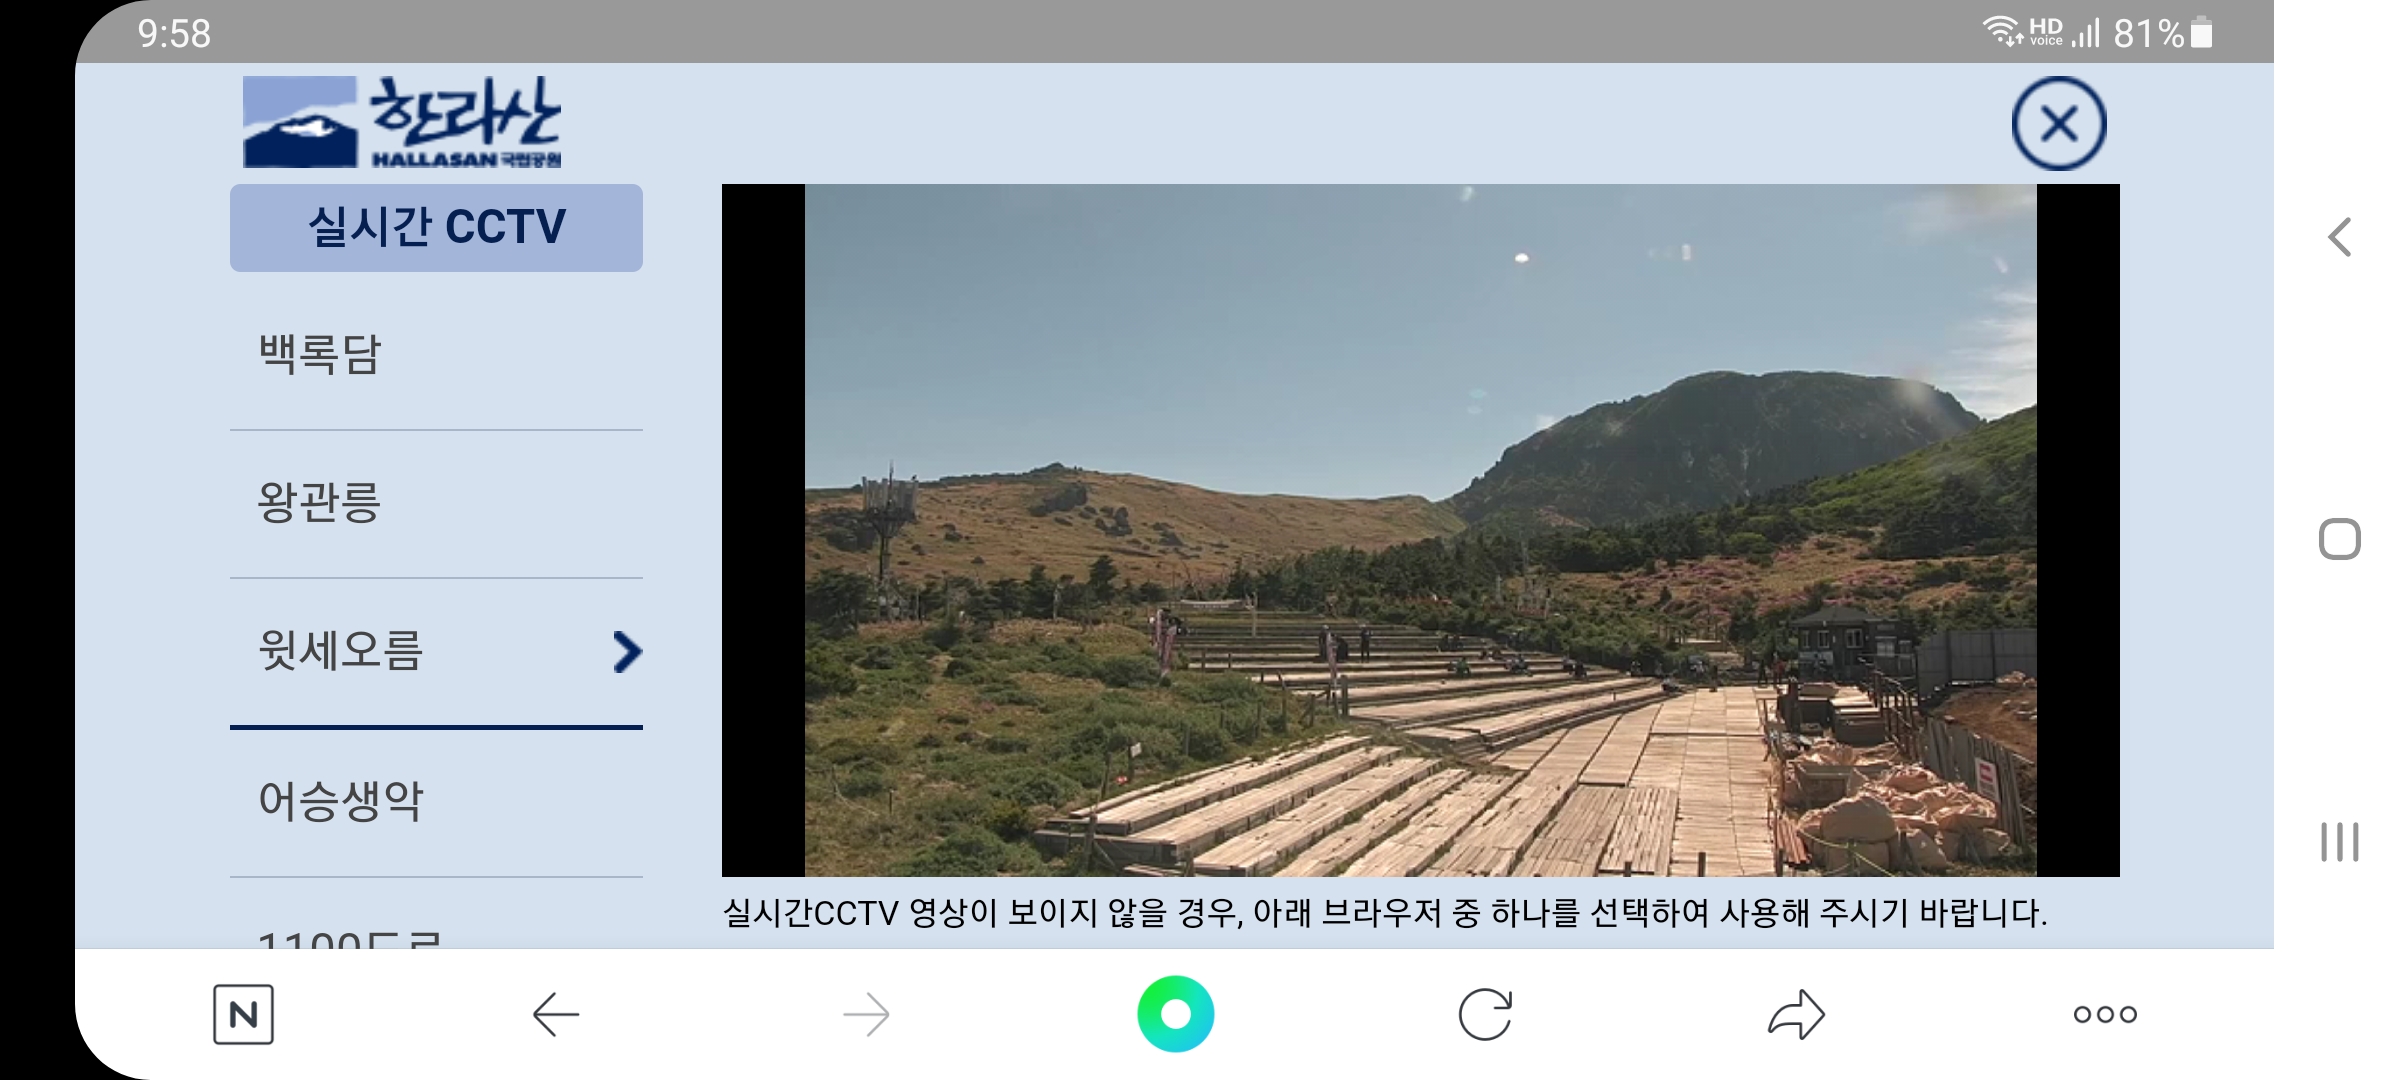Open the three-dot more options menu
The width and height of the screenshot is (2400, 1080).
pos(2105,1014)
